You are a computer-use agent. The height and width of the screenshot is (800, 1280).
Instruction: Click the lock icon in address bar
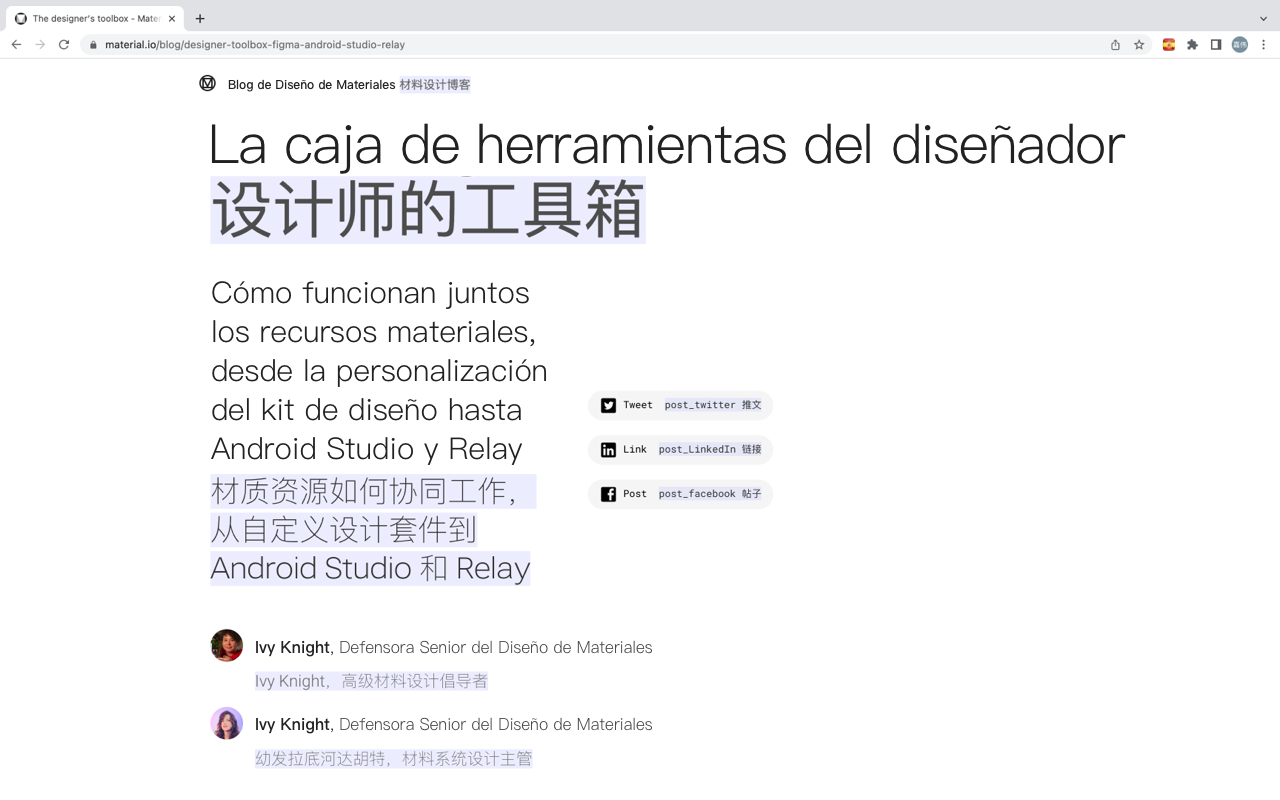(x=93, y=45)
